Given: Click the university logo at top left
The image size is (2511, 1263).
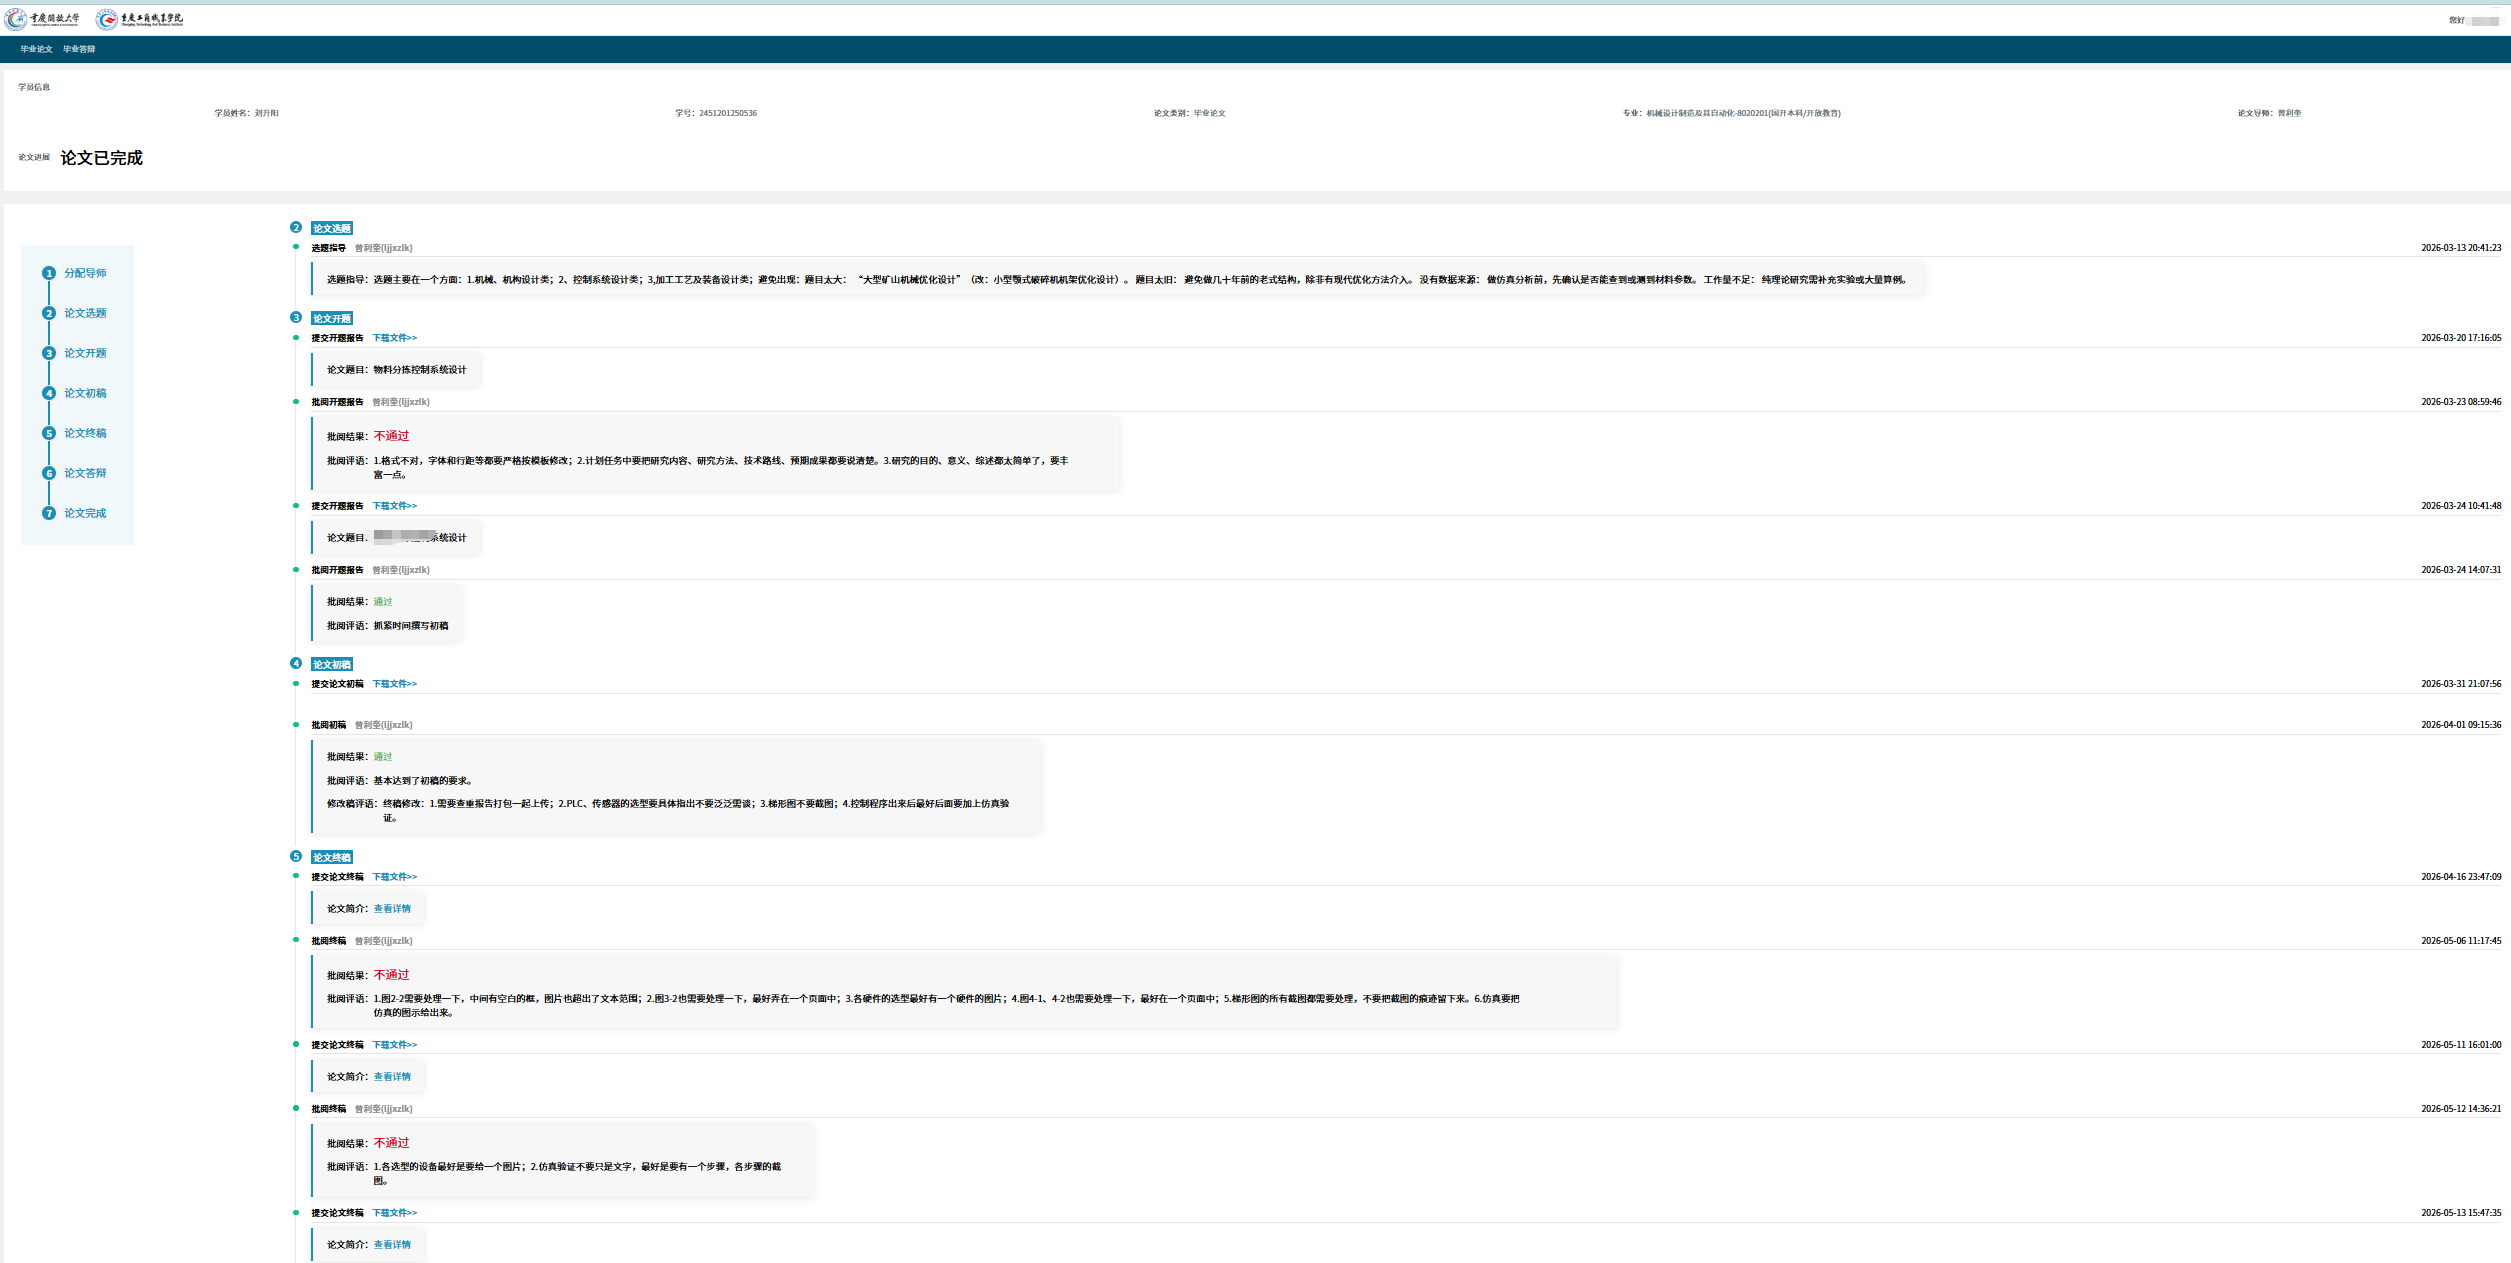Looking at the screenshot, I should coord(43,19).
